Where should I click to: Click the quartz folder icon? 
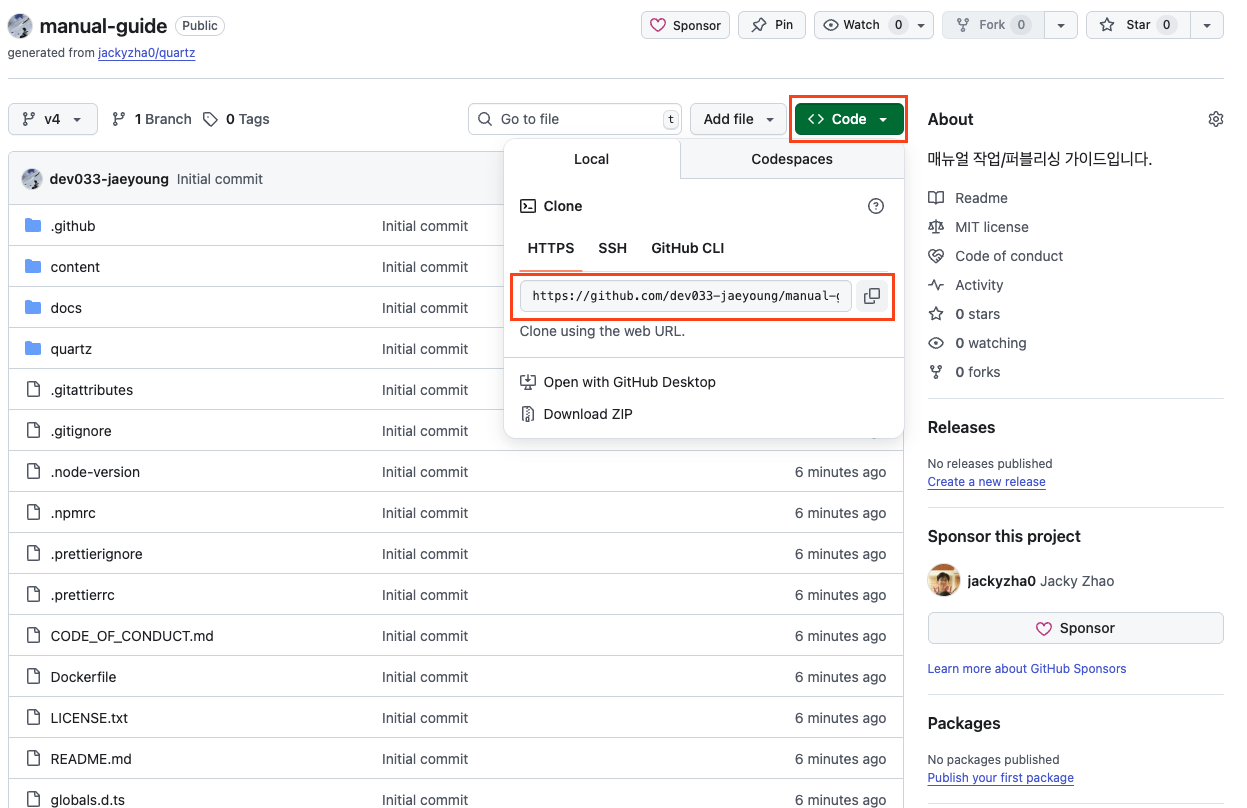pyautogui.click(x=33, y=349)
